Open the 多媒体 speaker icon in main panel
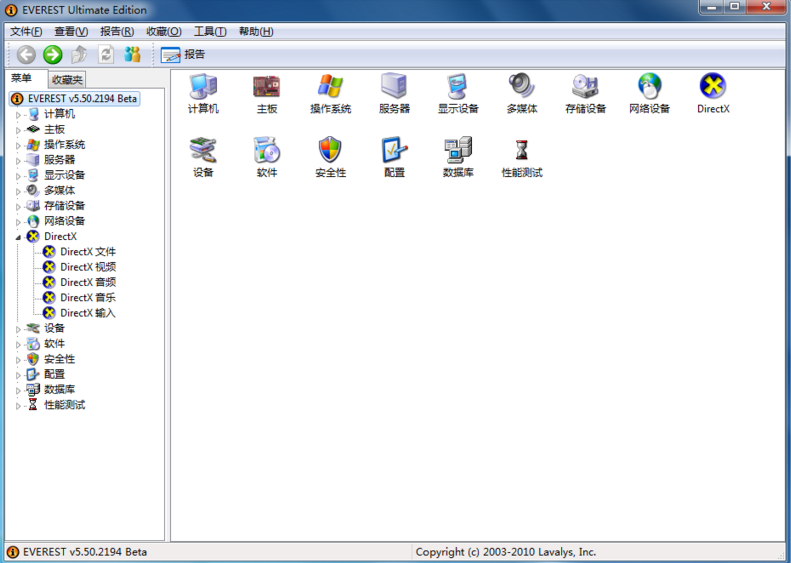 (x=522, y=94)
